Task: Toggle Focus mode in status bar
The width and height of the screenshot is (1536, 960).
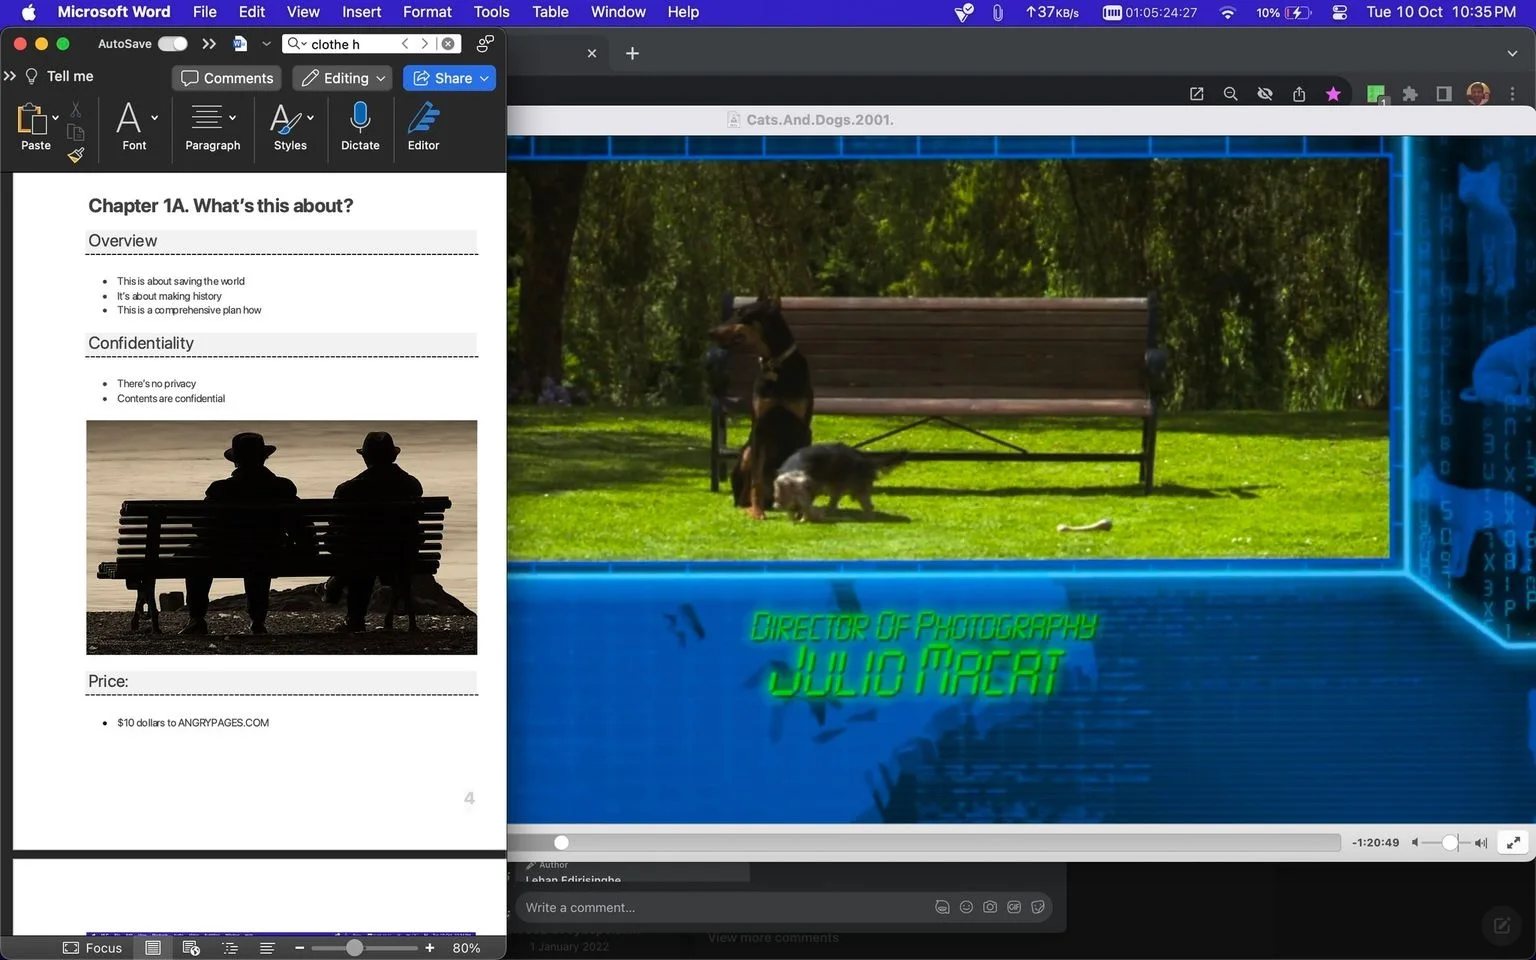Action: (92, 948)
